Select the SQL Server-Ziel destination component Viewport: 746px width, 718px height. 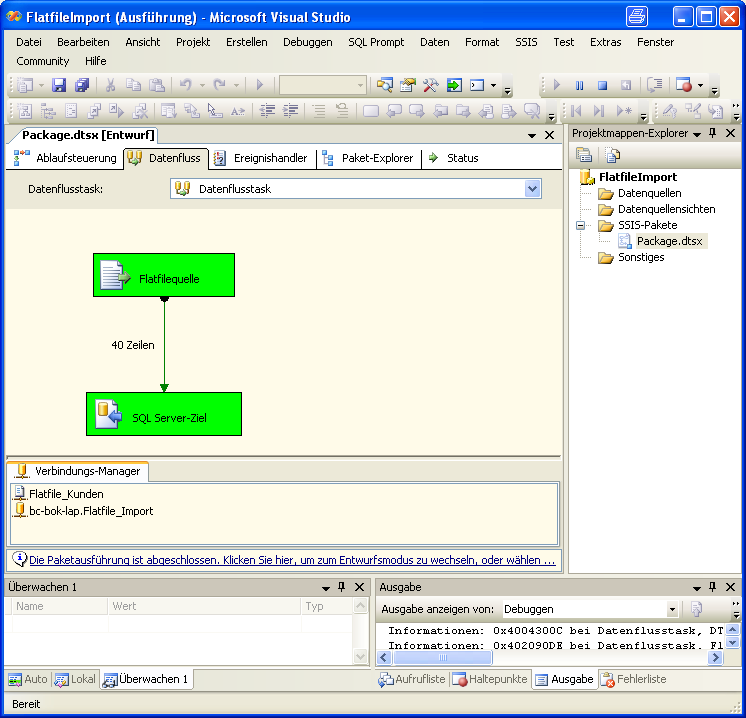pyautogui.click(x=164, y=414)
